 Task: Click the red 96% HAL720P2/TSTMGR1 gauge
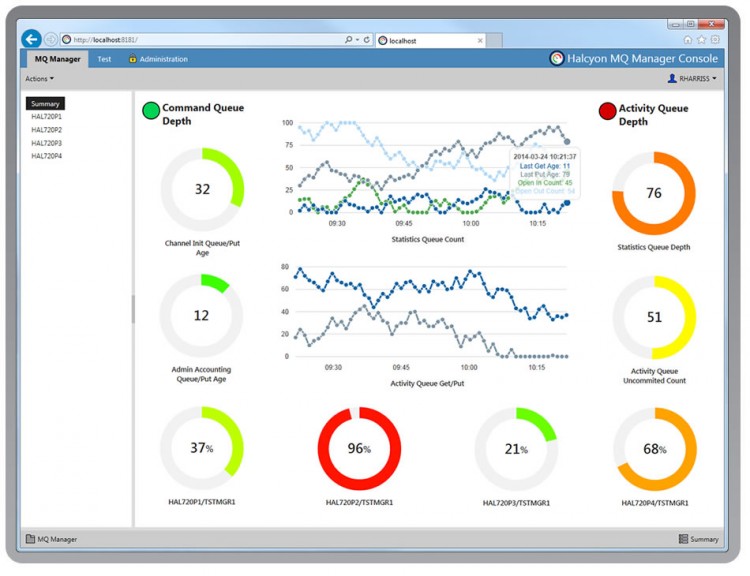(359, 449)
